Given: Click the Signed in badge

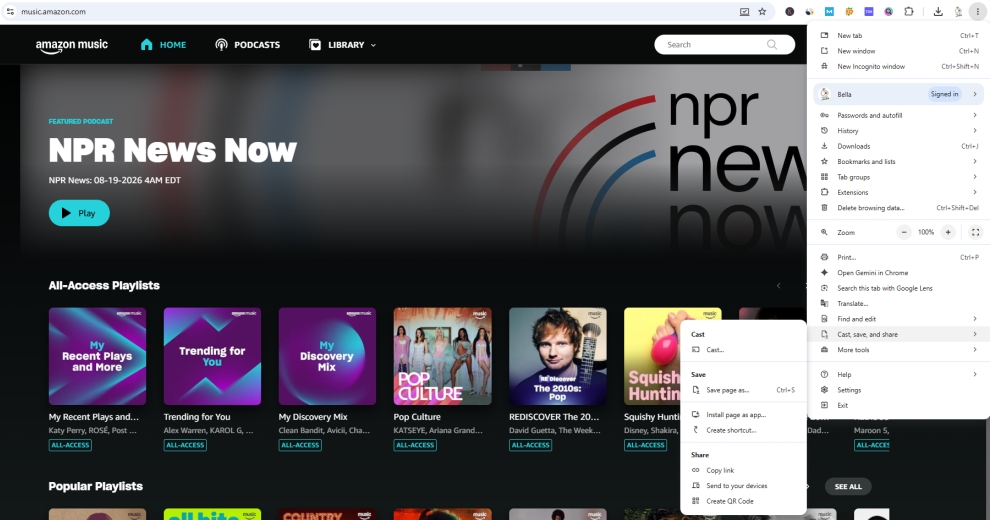Looking at the screenshot, I should [x=945, y=94].
